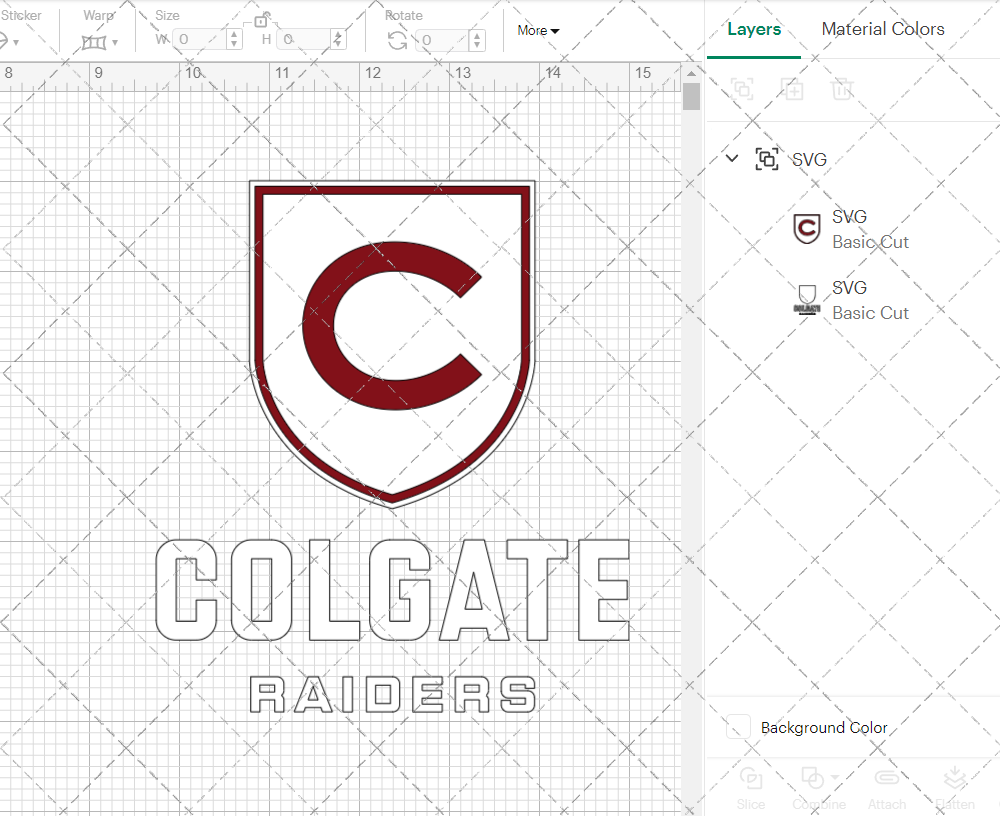
Task: Click the Attach paperclip icon
Action: (886, 778)
